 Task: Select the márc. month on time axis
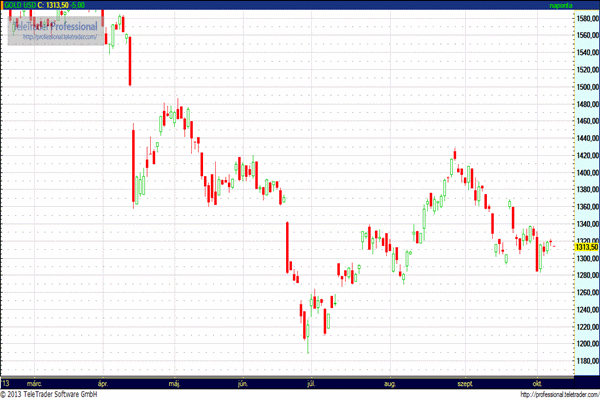pyautogui.click(x=34, y=383)
